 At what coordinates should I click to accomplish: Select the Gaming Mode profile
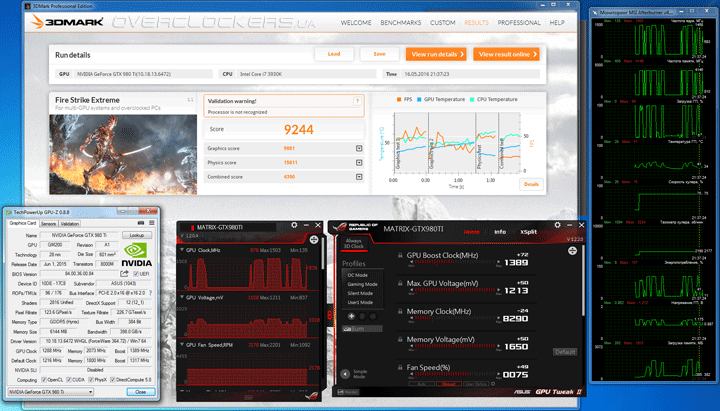(362, 284)
